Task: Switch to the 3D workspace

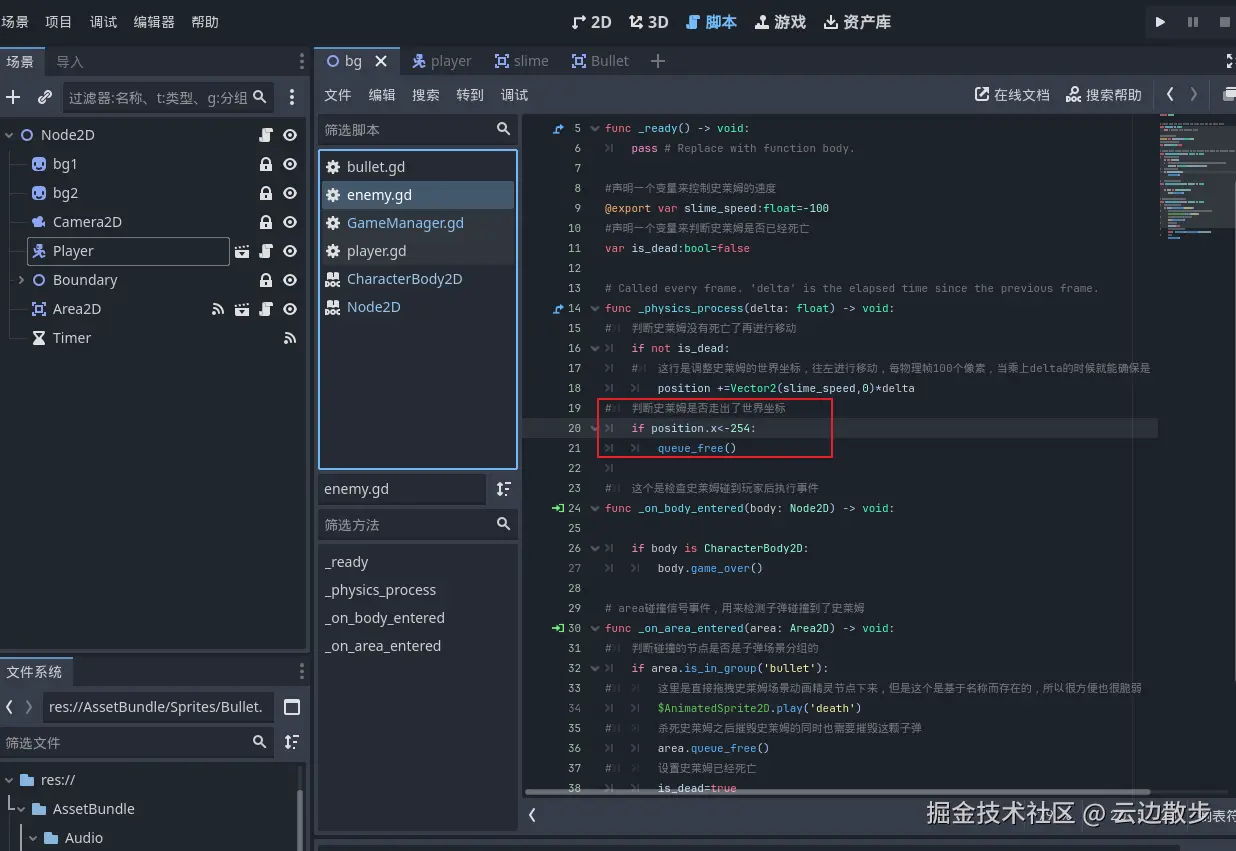Action: (648, 21)
